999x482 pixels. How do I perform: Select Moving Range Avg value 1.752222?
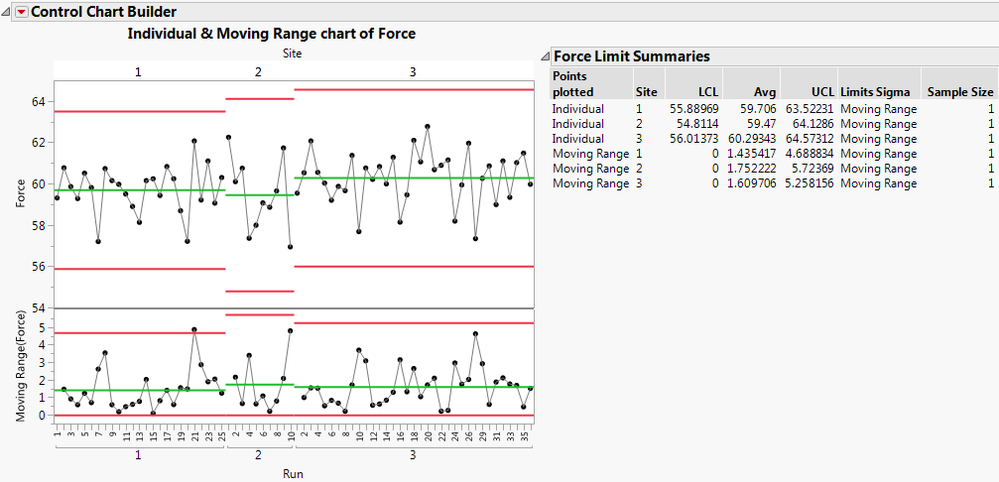coord(751,169)
